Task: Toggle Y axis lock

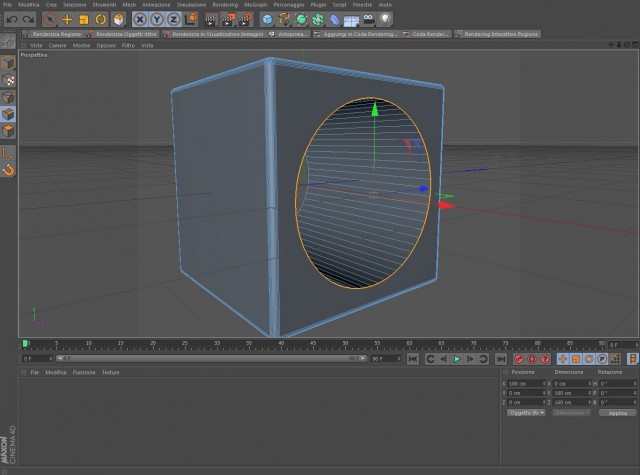Action: pos(157,19)
